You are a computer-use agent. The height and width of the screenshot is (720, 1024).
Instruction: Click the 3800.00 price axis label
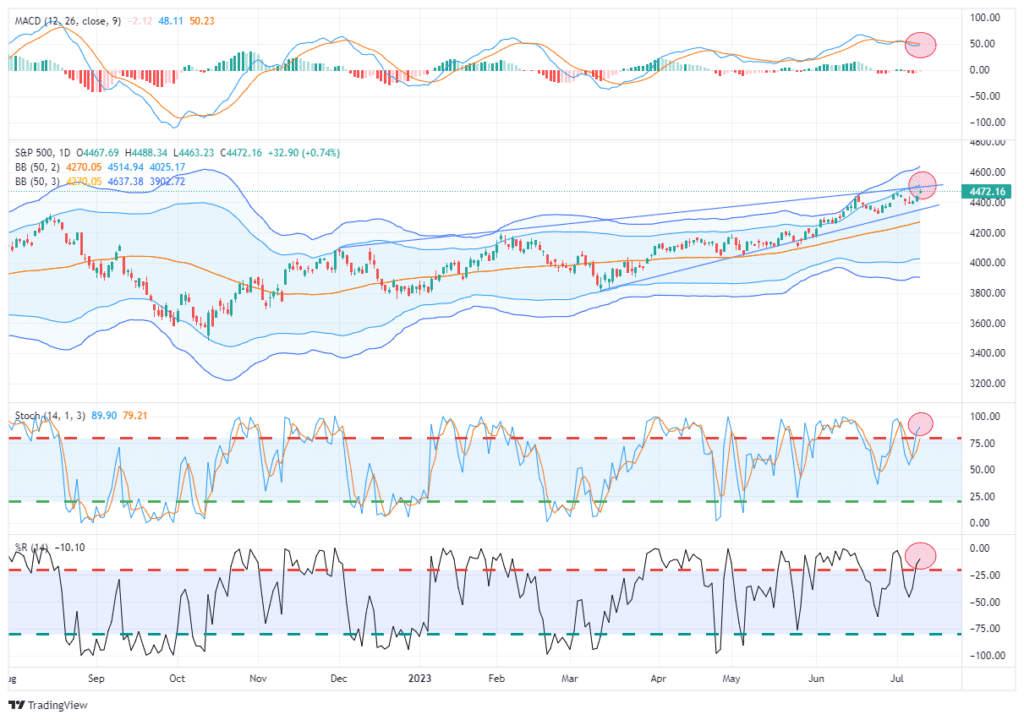coord(986,293)
